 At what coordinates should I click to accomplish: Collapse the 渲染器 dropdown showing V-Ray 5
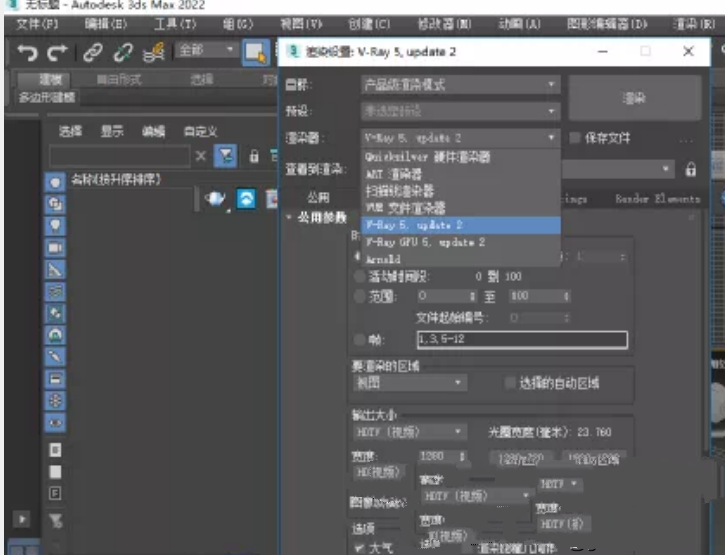point(461,138)
